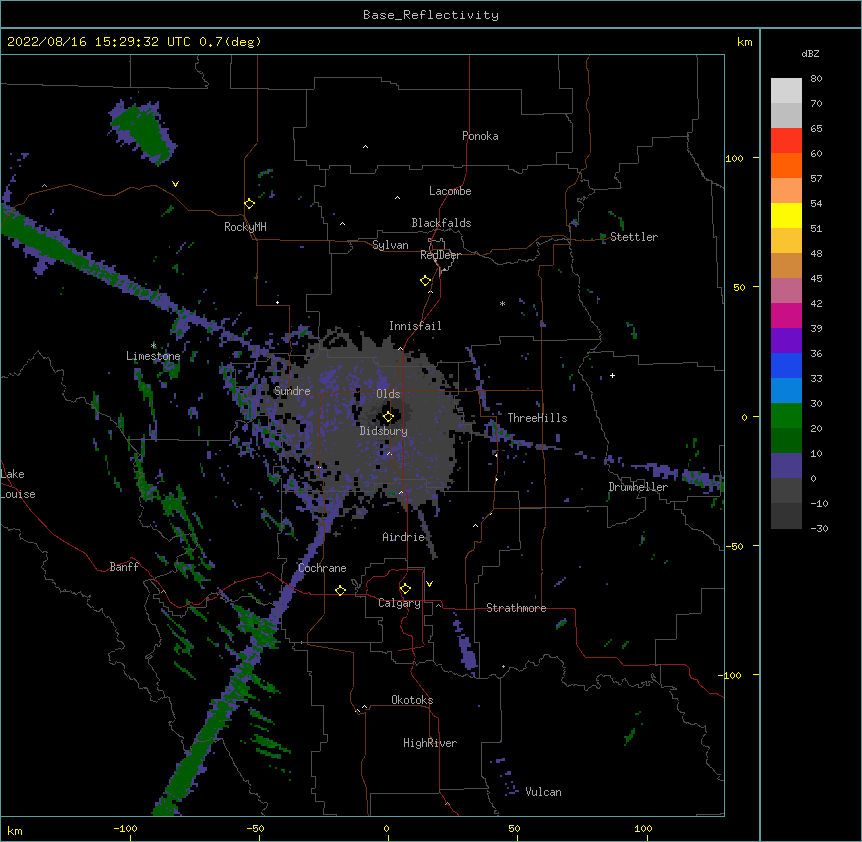Image resolution: width=862 pixels, height=842 pixels.
Task: Pick the magenta band in the dBZ legend
Action: [786, 316]
